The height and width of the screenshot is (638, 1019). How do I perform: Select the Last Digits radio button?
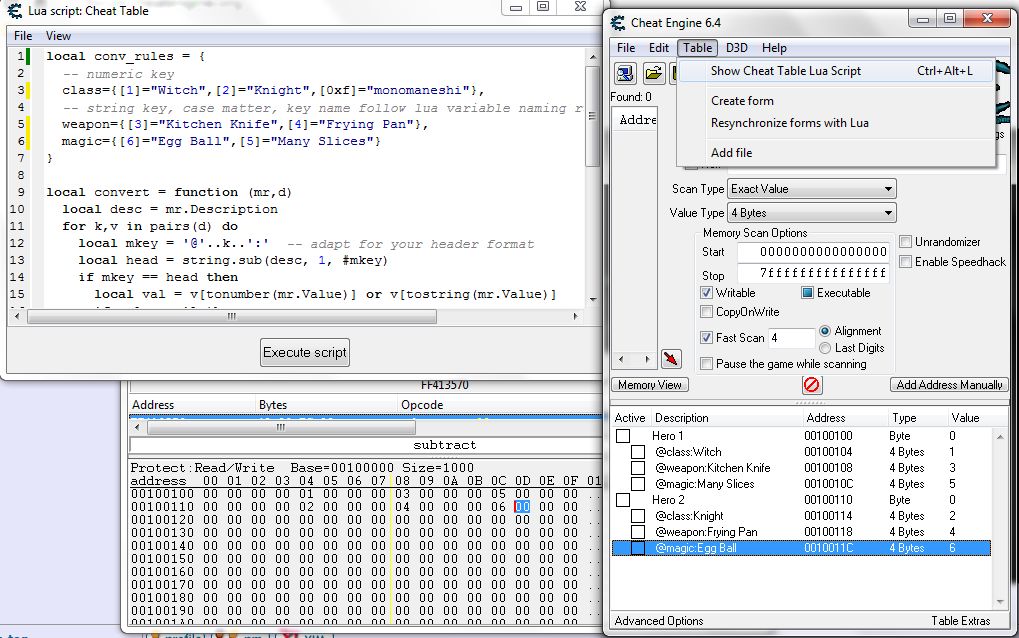826,348
